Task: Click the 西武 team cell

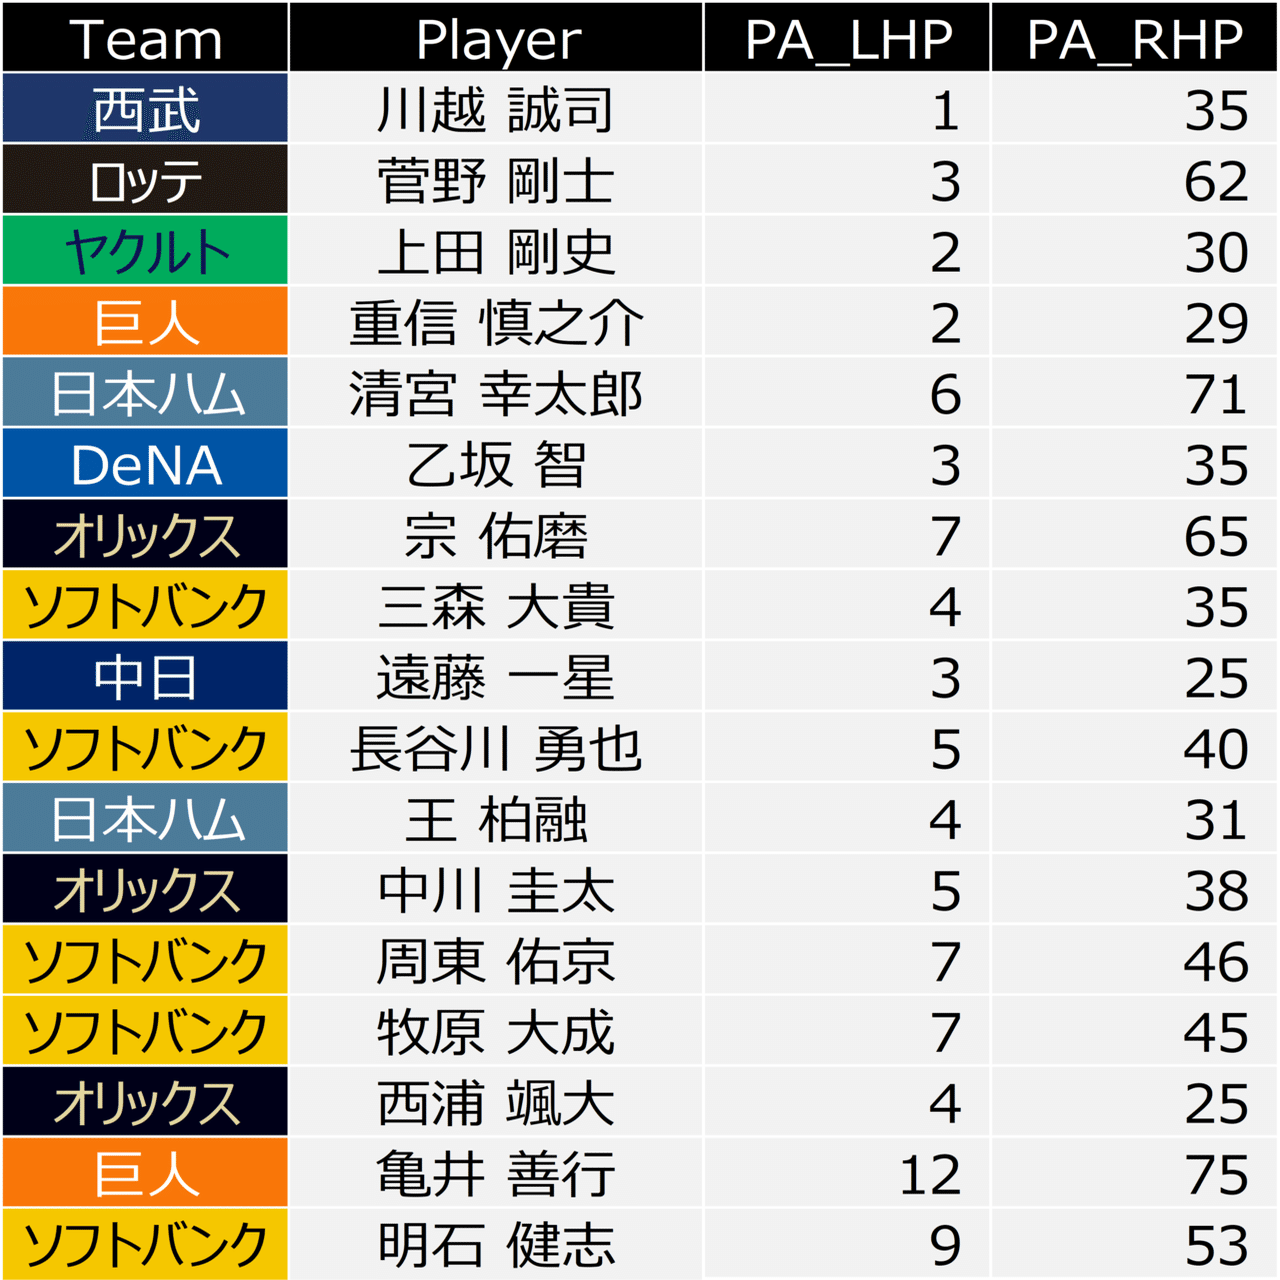Action: (x=146, y=109)
